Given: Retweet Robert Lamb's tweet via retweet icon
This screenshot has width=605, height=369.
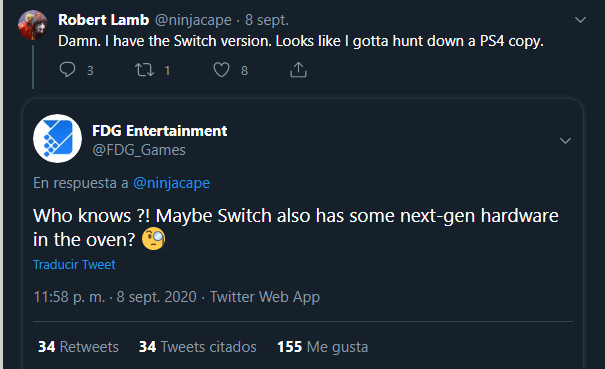Looking at the screenshot, I should pos(144,70).
